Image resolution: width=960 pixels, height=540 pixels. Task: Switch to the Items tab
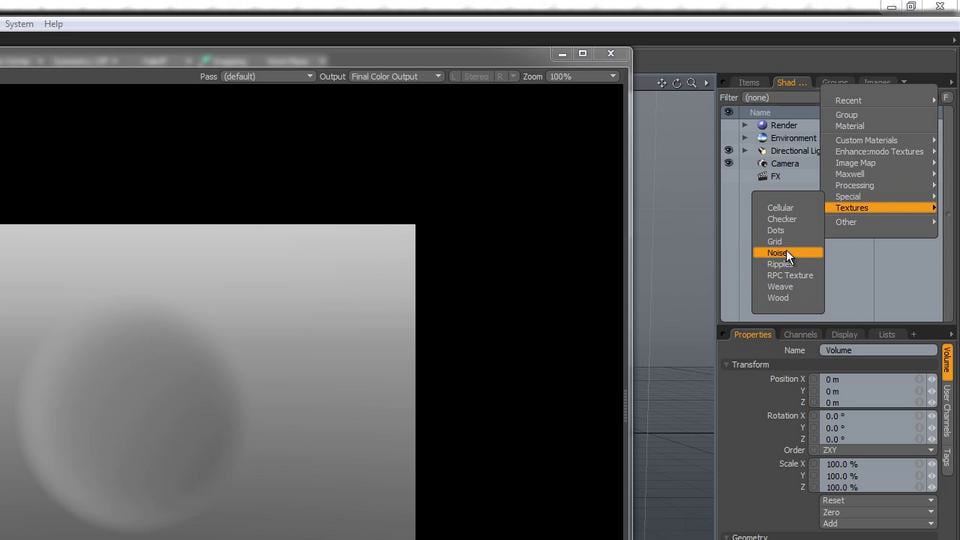pyautogui.click(x=749, y=83)
